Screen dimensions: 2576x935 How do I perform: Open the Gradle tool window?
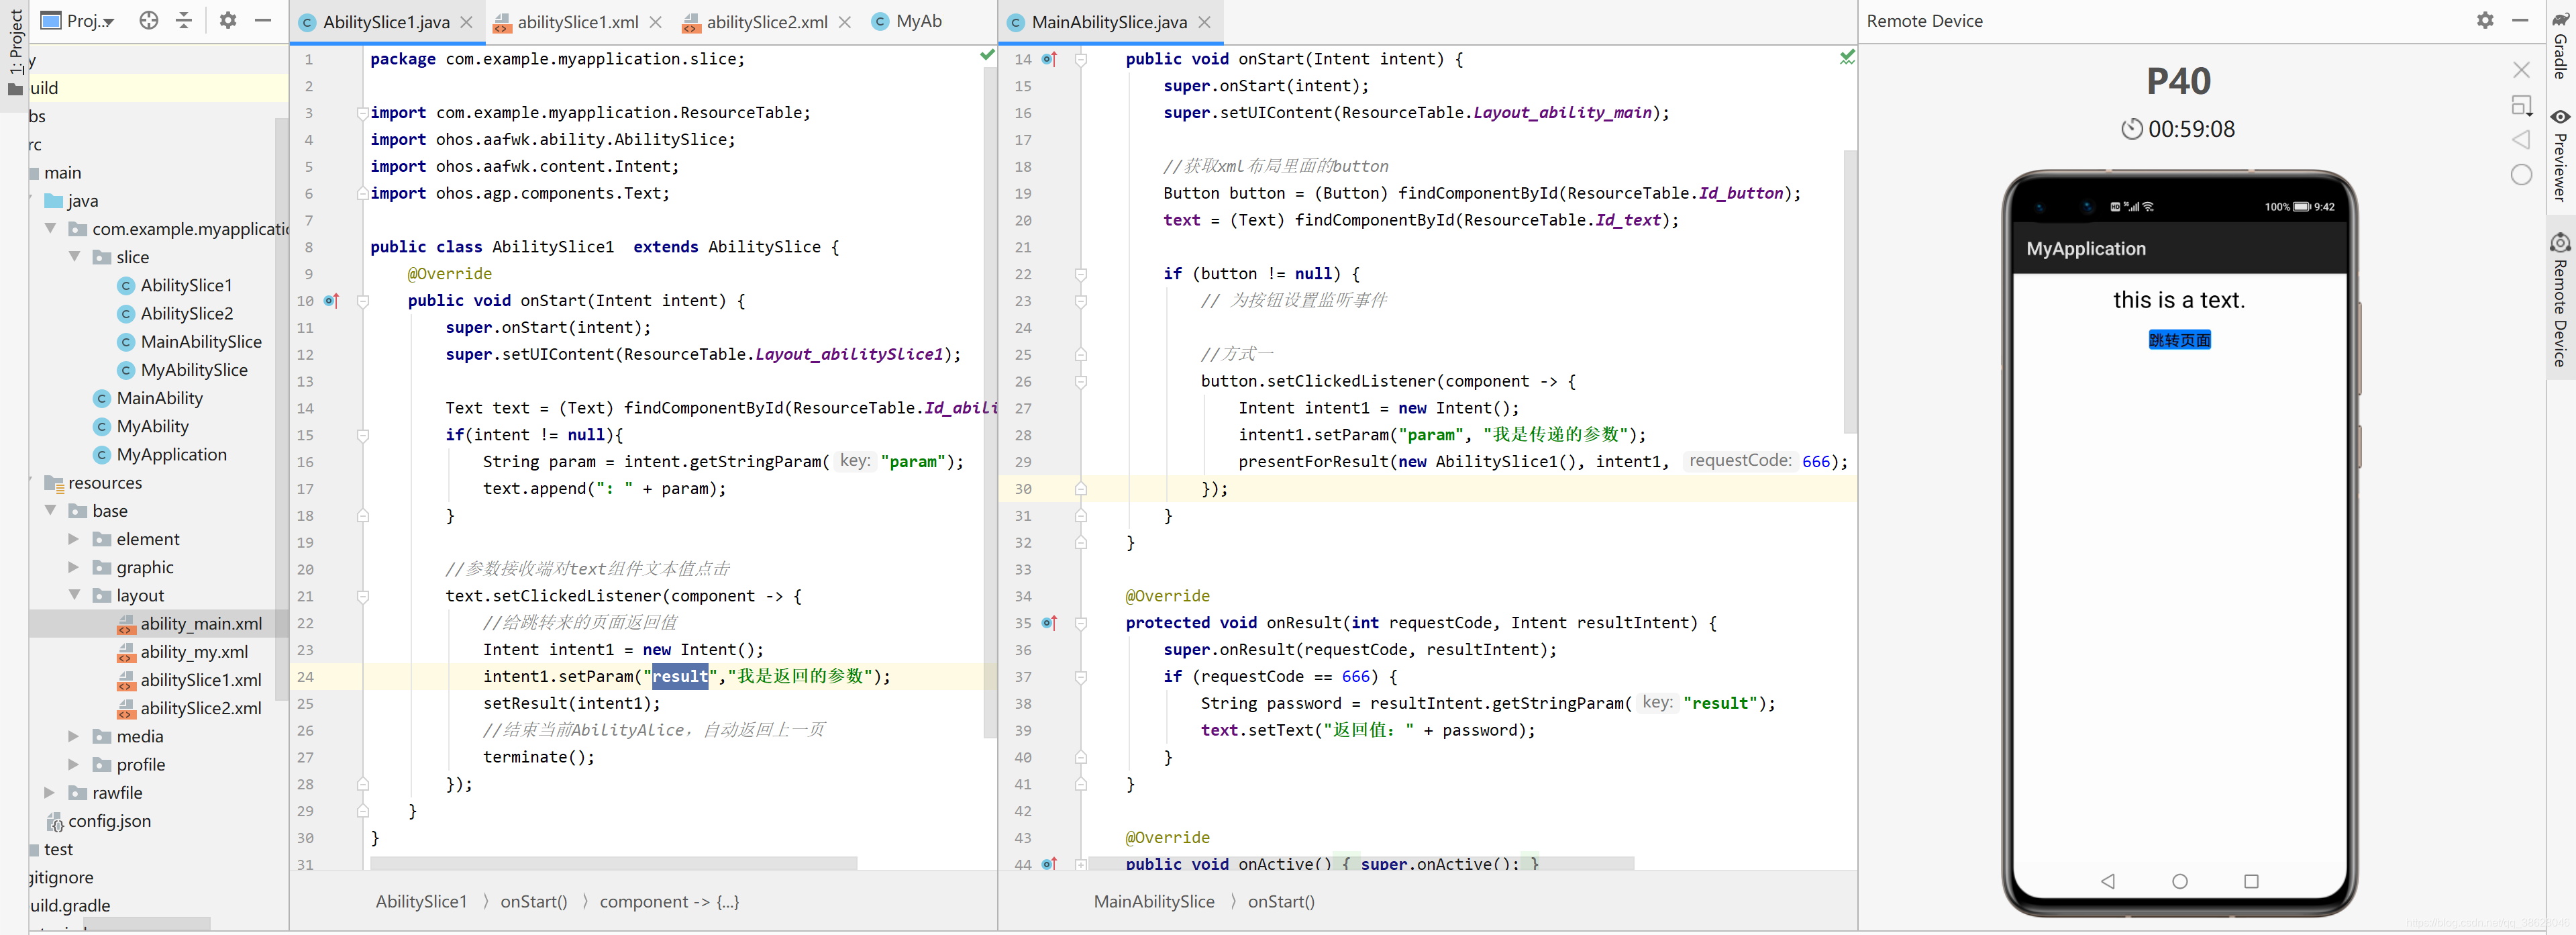click(x=2561, y=45)
